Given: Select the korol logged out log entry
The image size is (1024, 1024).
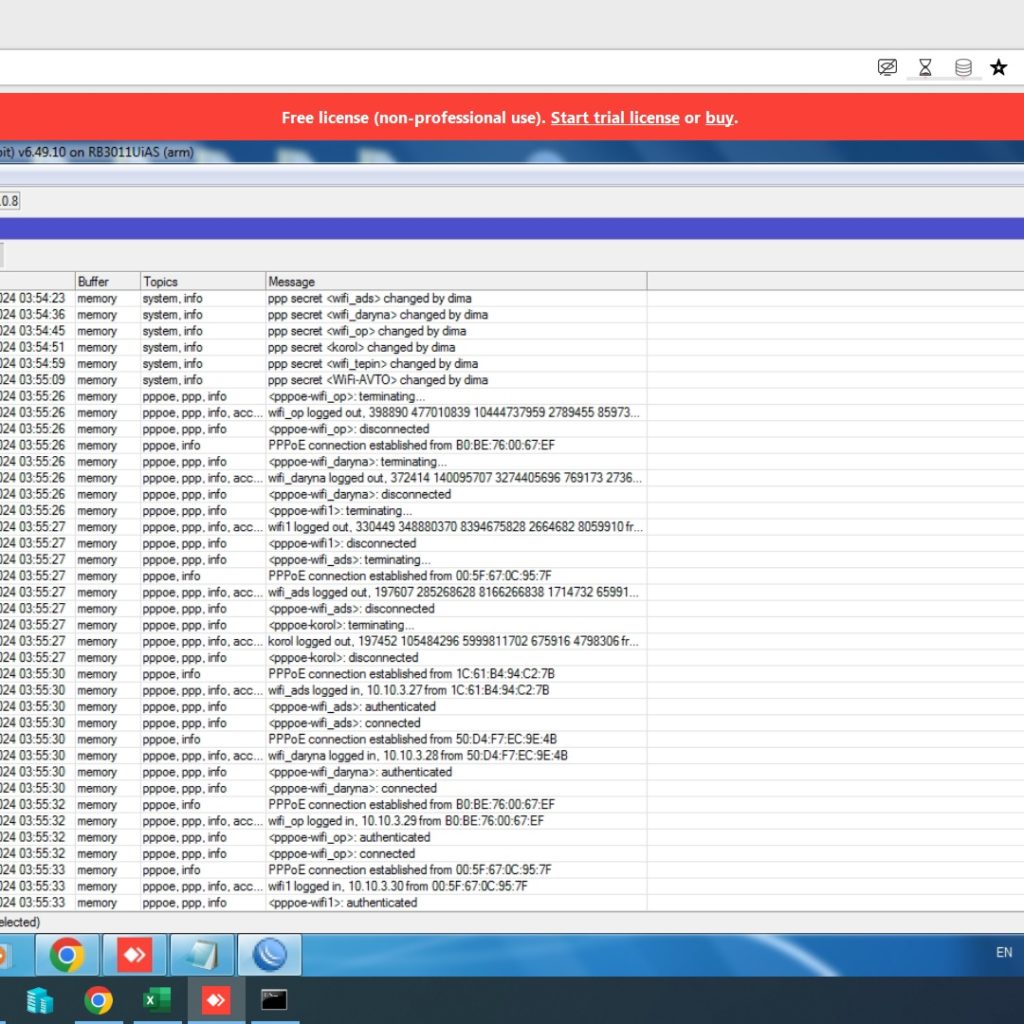Looking at the screenshot, I should (x=452, y=641).
